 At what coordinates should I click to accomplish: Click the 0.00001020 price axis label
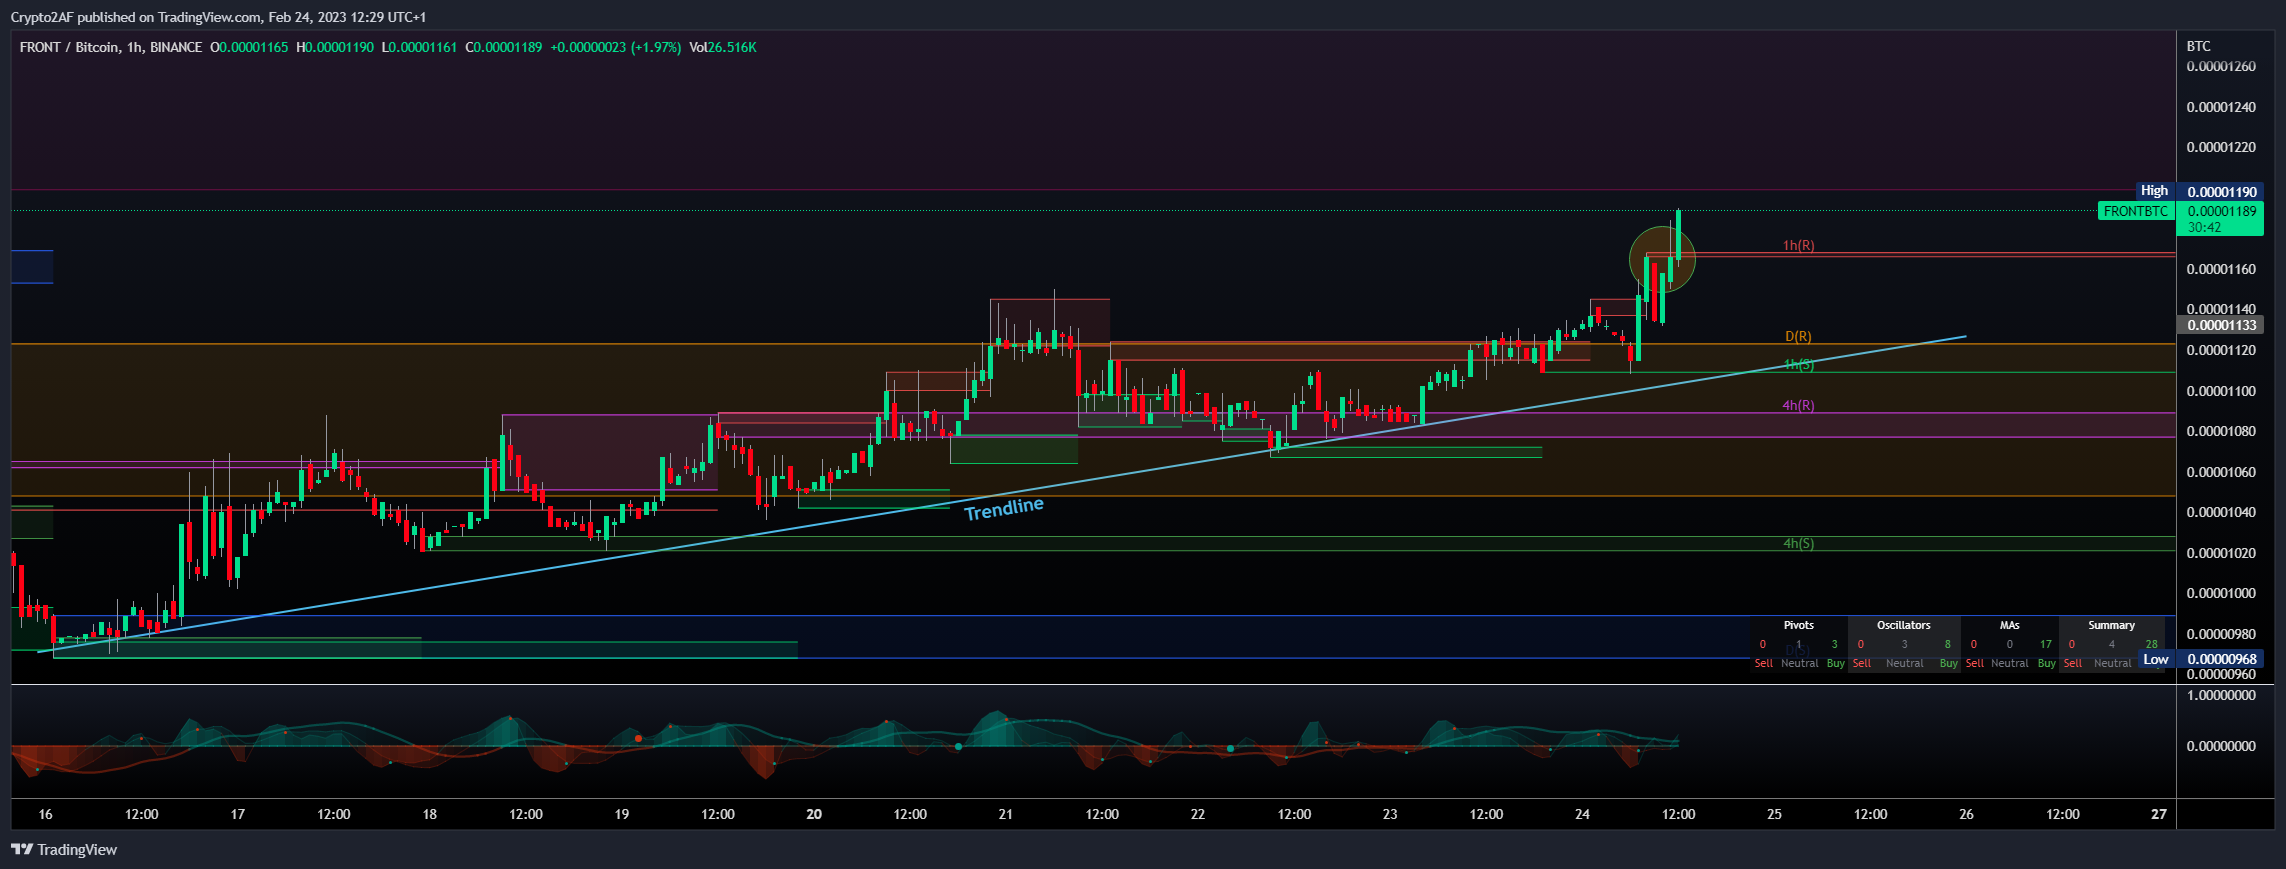2221,553
